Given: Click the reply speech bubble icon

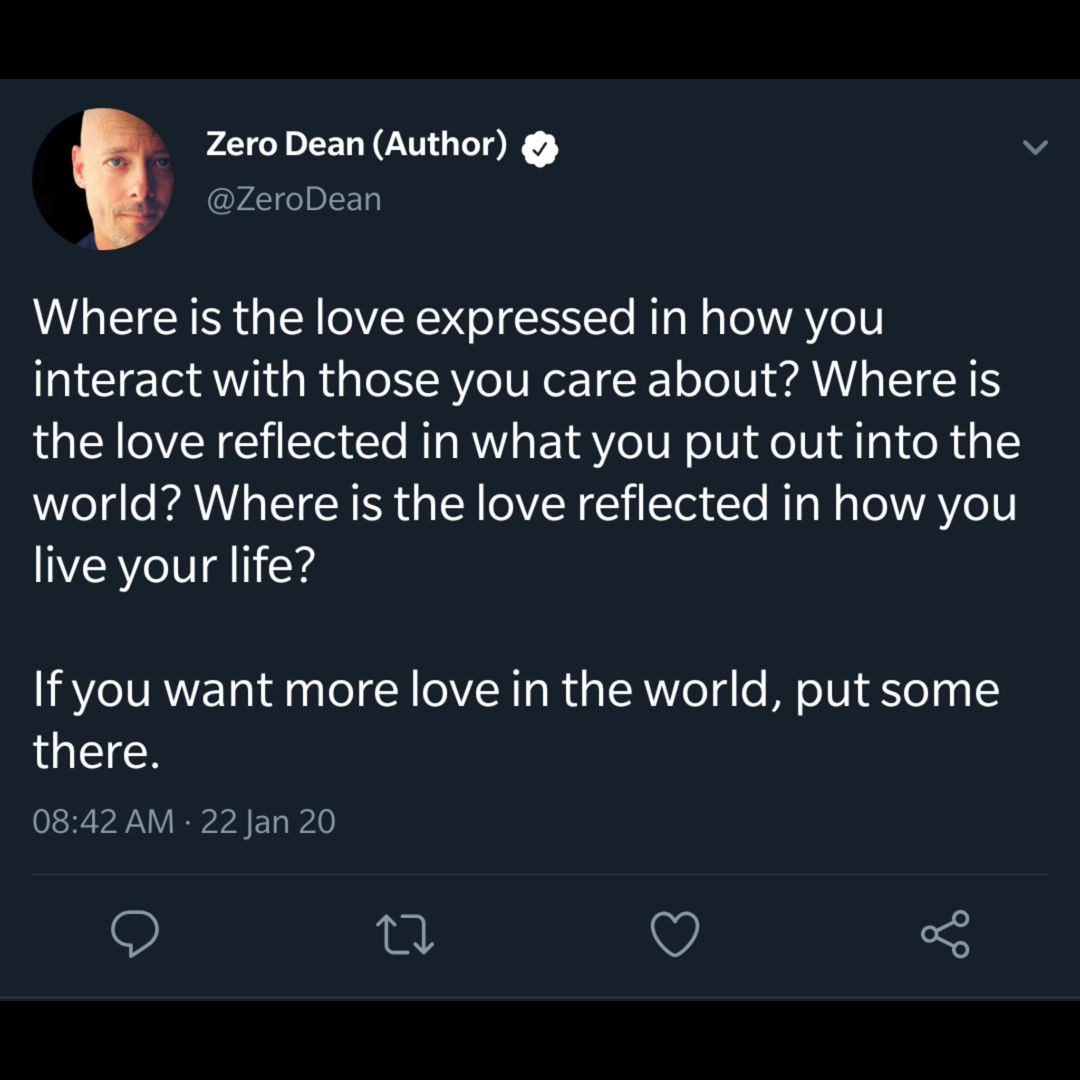Looking at the screenshot, I should 137,934.
